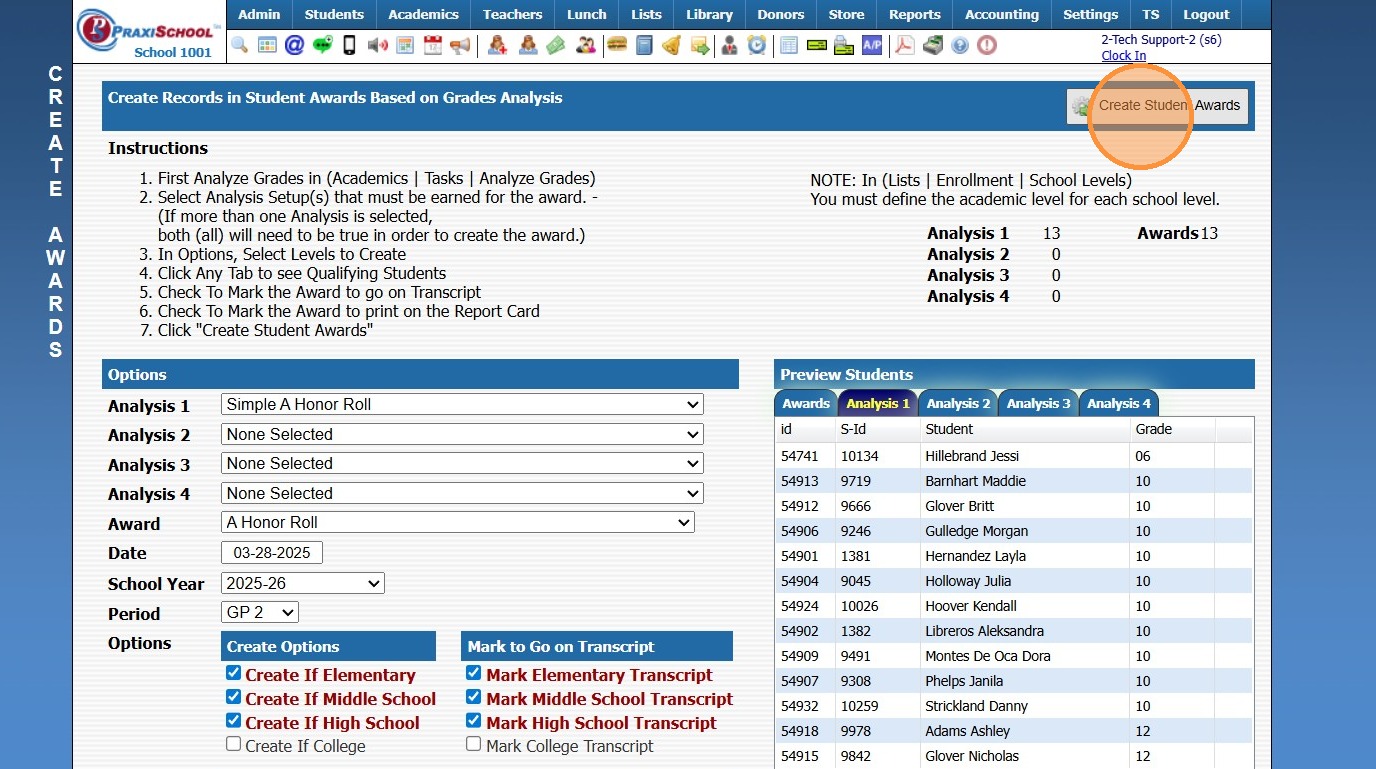Click the alarm clock icon
The height and width of the screenshot is (769, 1376).
757,45
